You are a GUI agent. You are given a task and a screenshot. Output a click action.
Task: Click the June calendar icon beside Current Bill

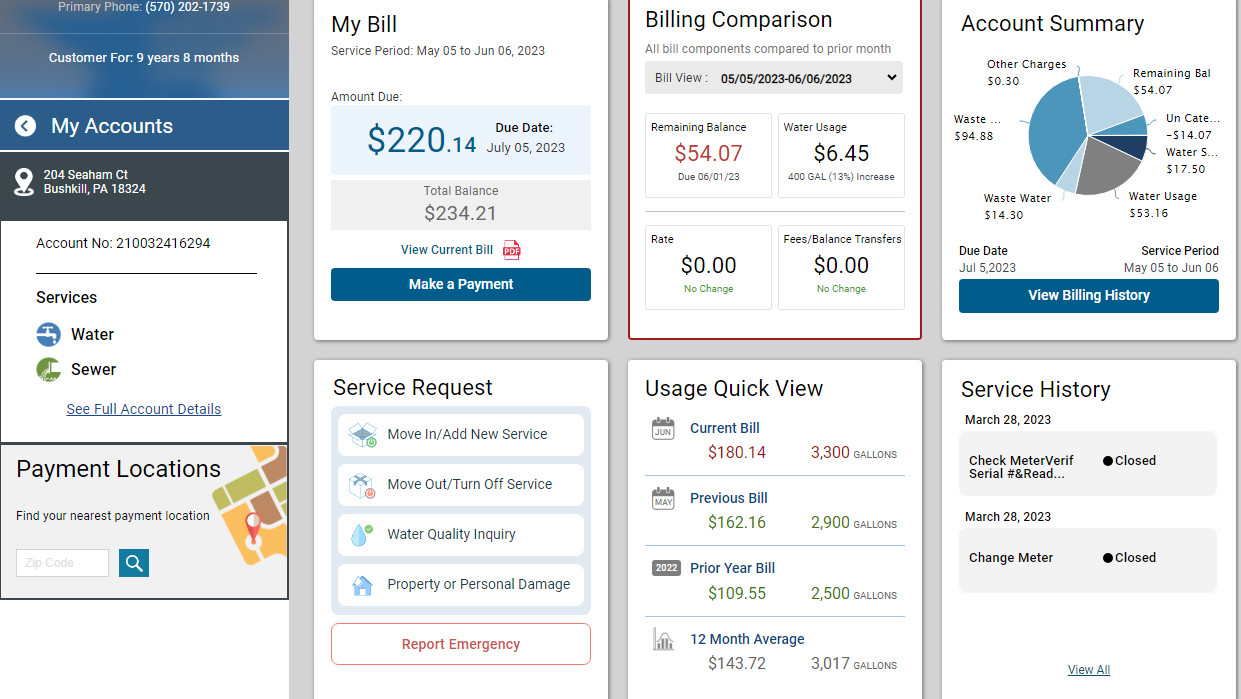[x=663, y=429]
